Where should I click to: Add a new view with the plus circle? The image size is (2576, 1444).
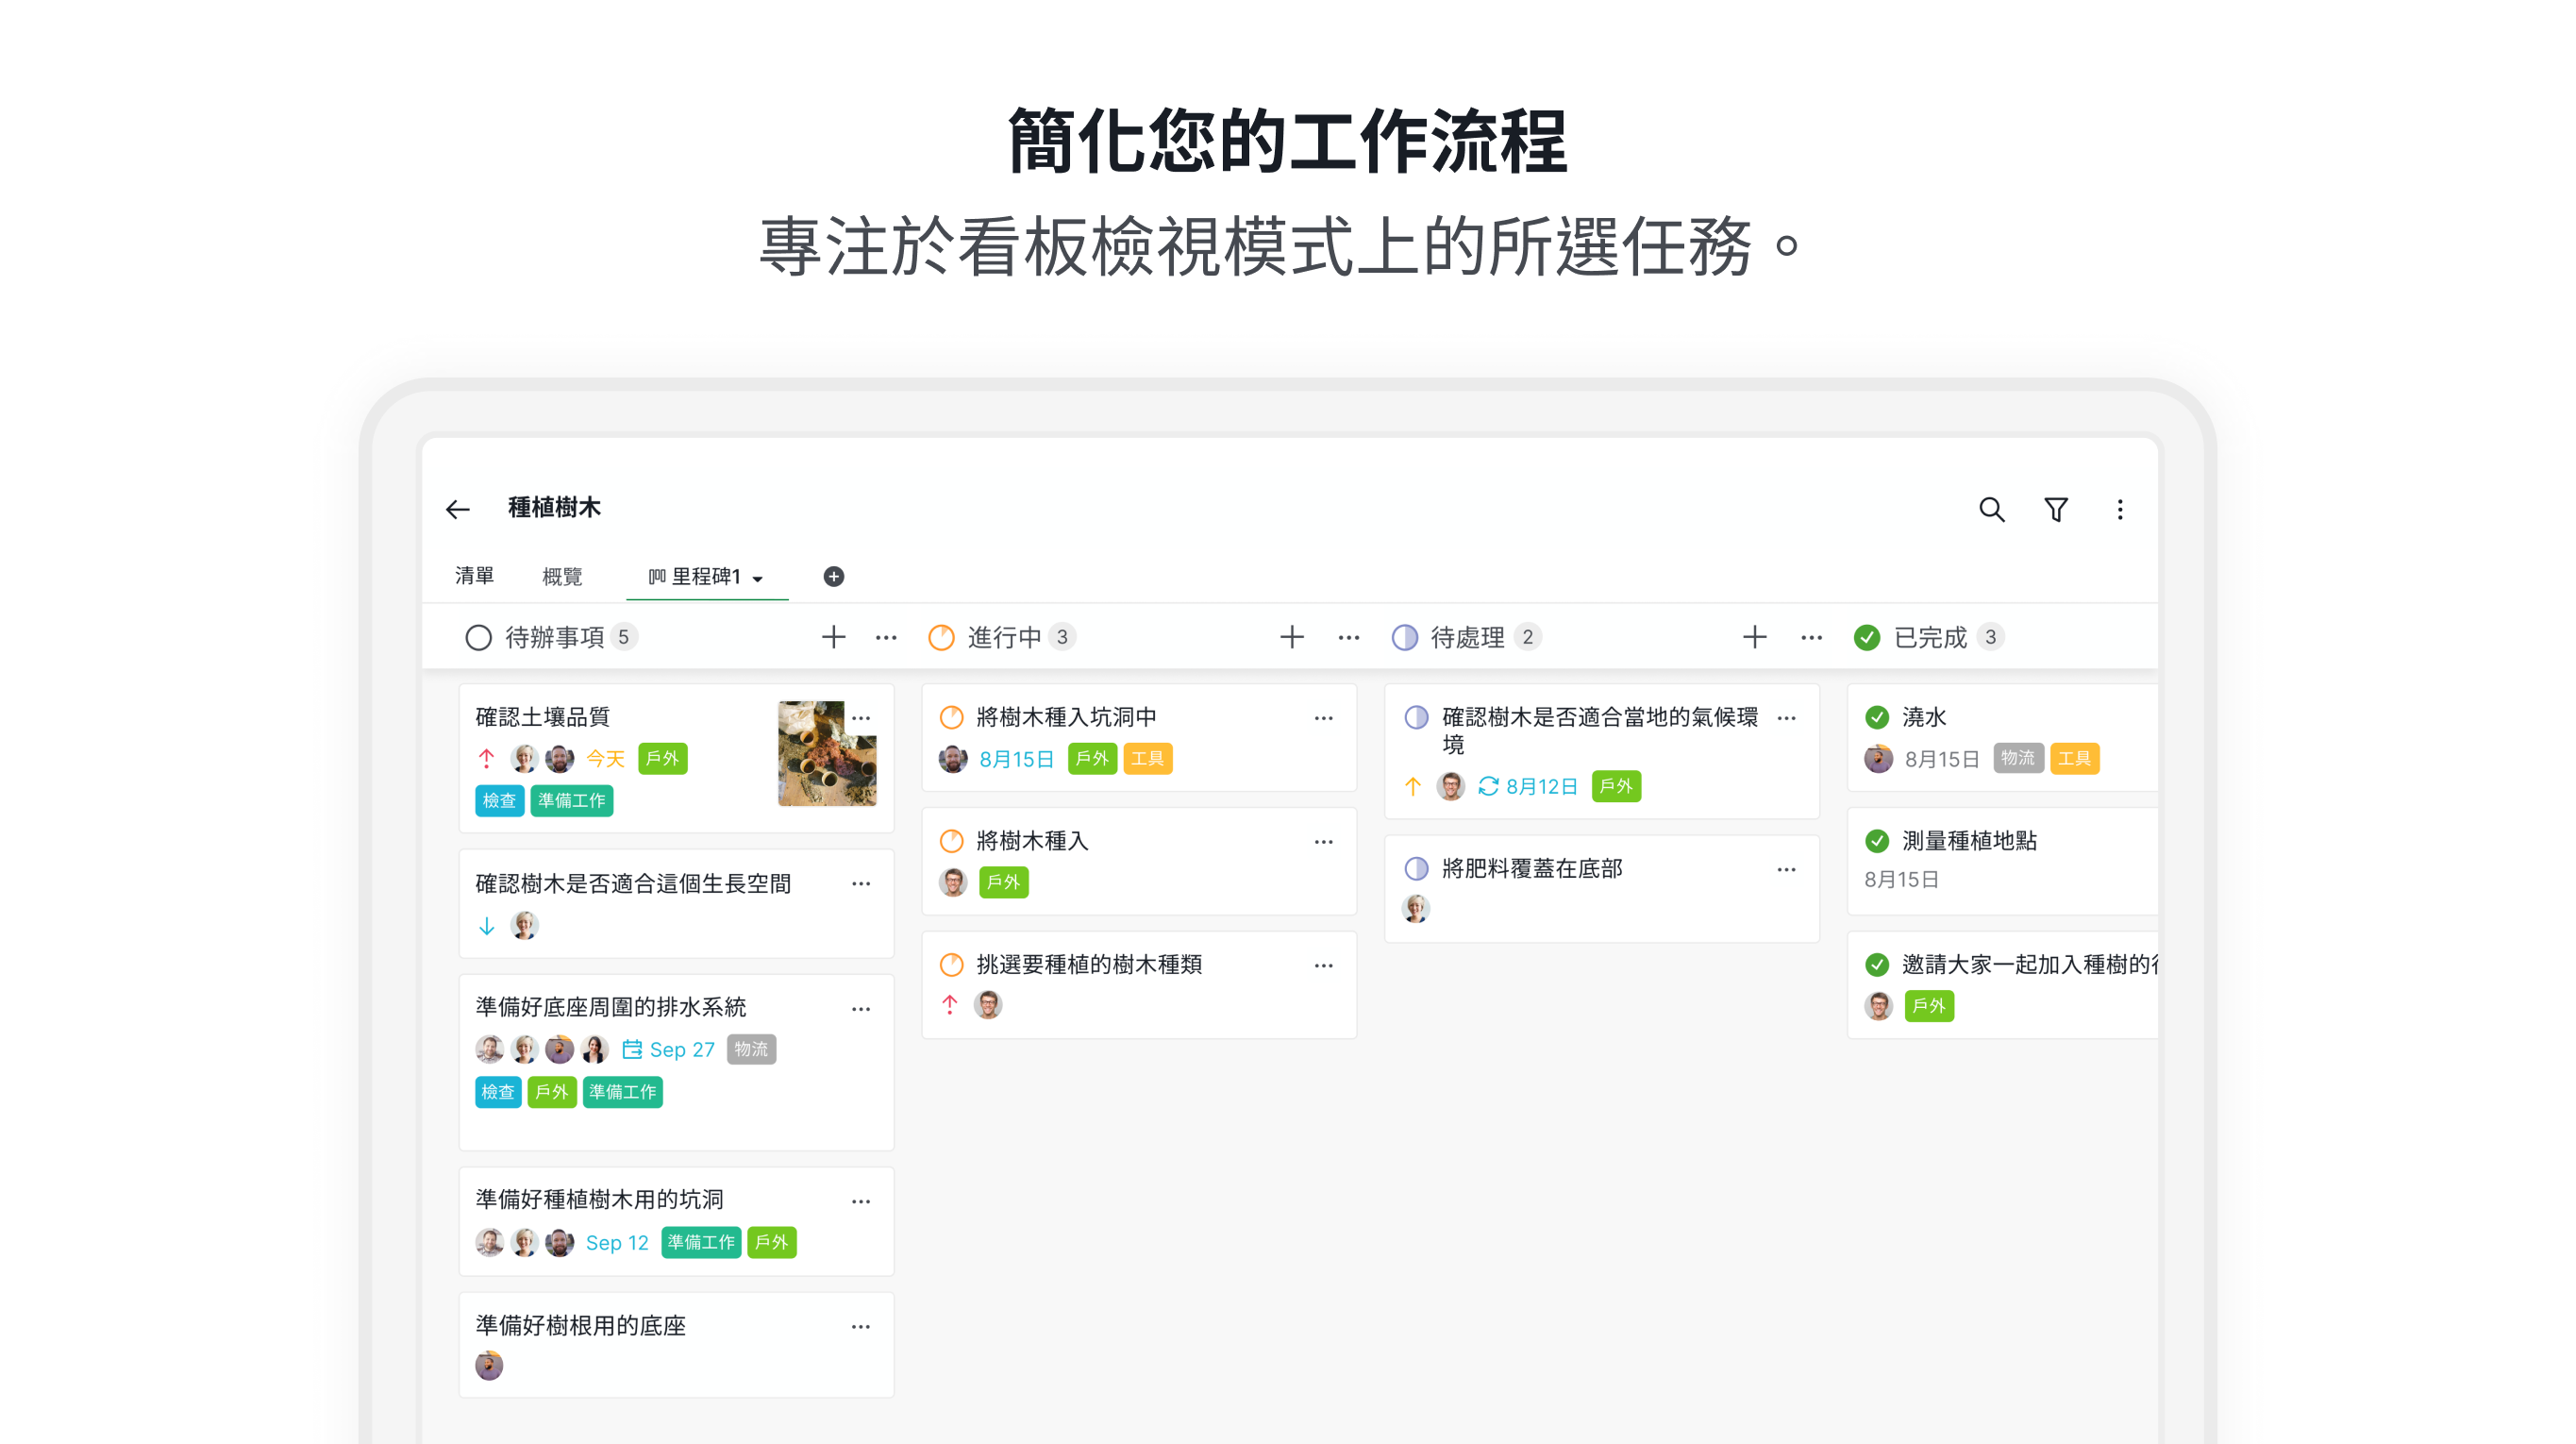pos(834,576)
